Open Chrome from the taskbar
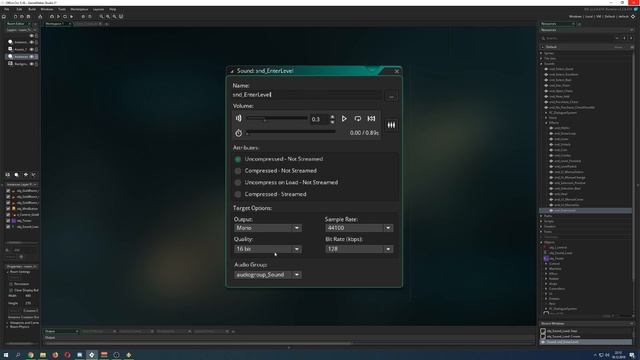The image size is (640, 360). click(31, 355)
